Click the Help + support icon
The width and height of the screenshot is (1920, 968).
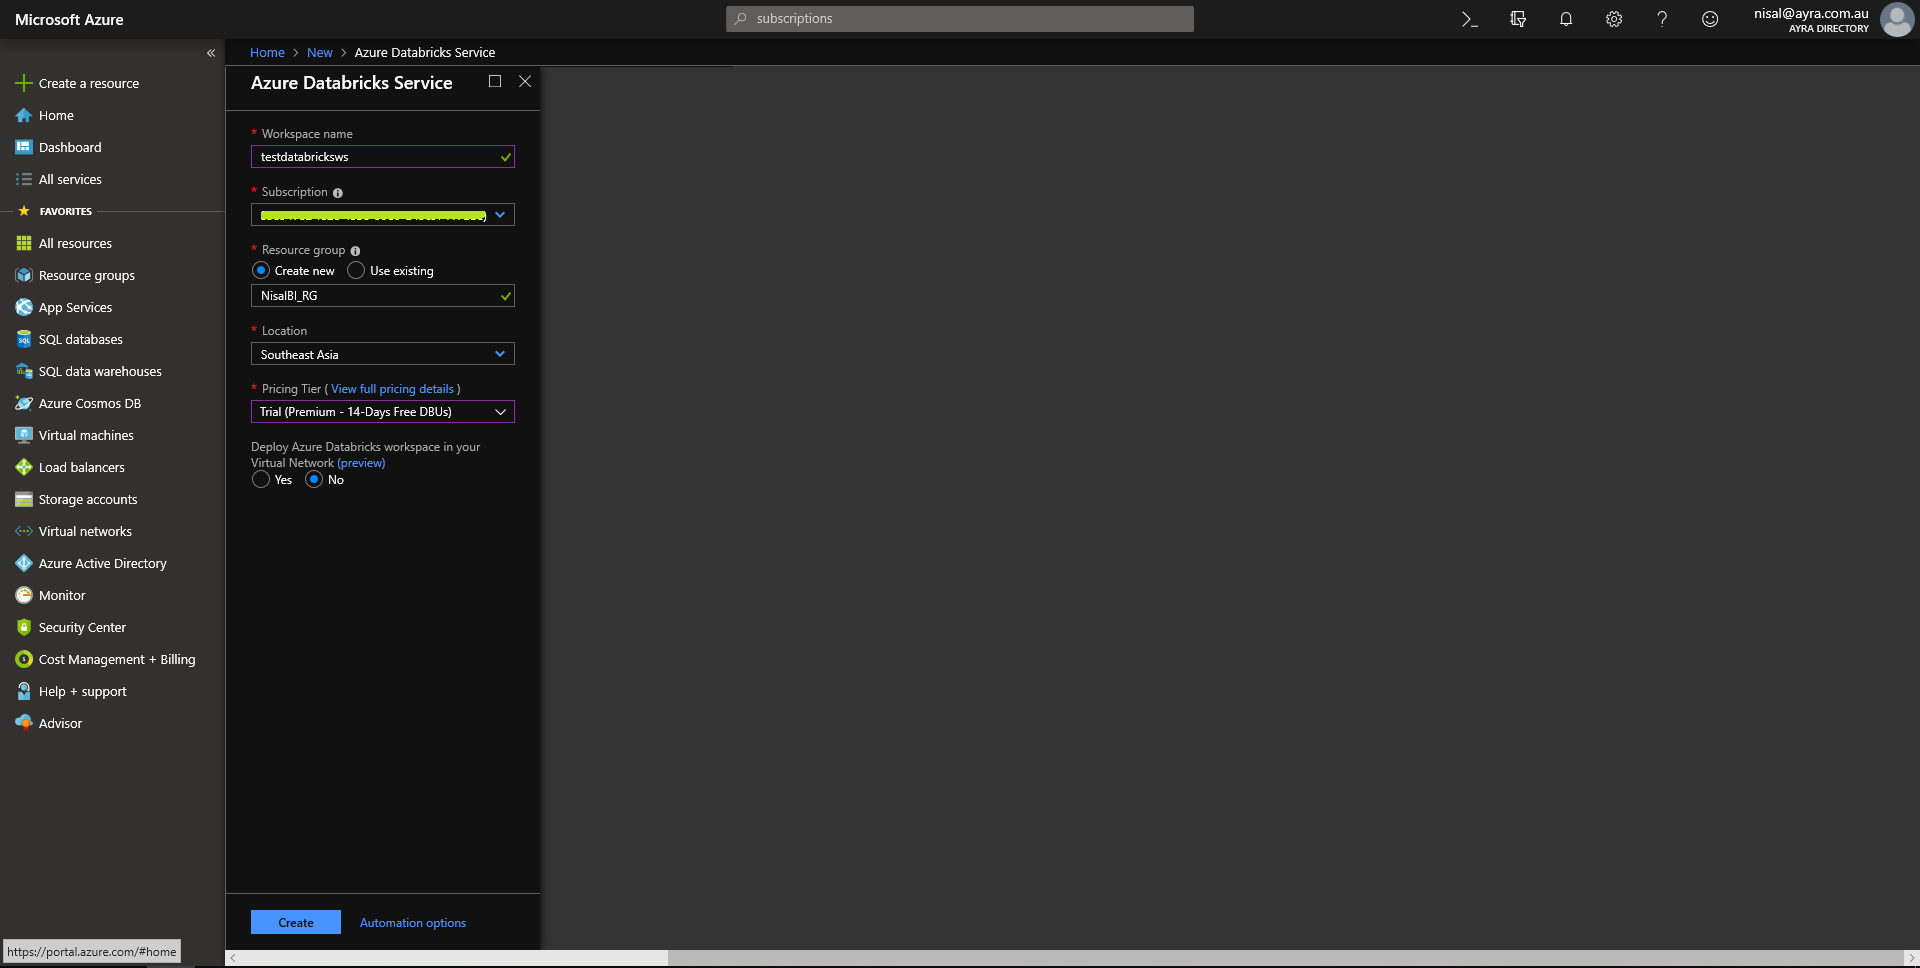click(x=24, y=691)
